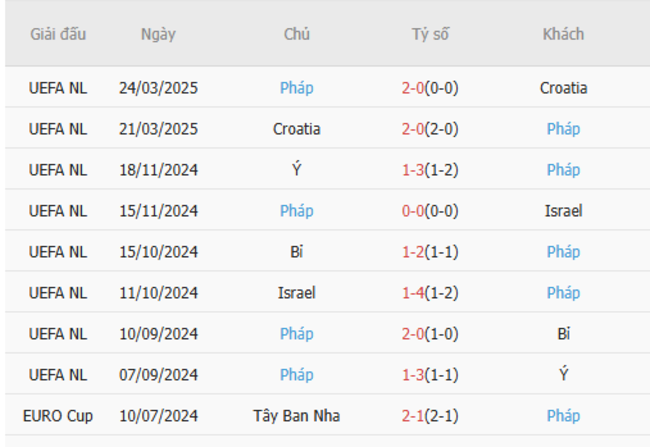The image size is (650, 447).
Task: Open Pháp team link in 24/03/2025 row
Action: point(296,88)
